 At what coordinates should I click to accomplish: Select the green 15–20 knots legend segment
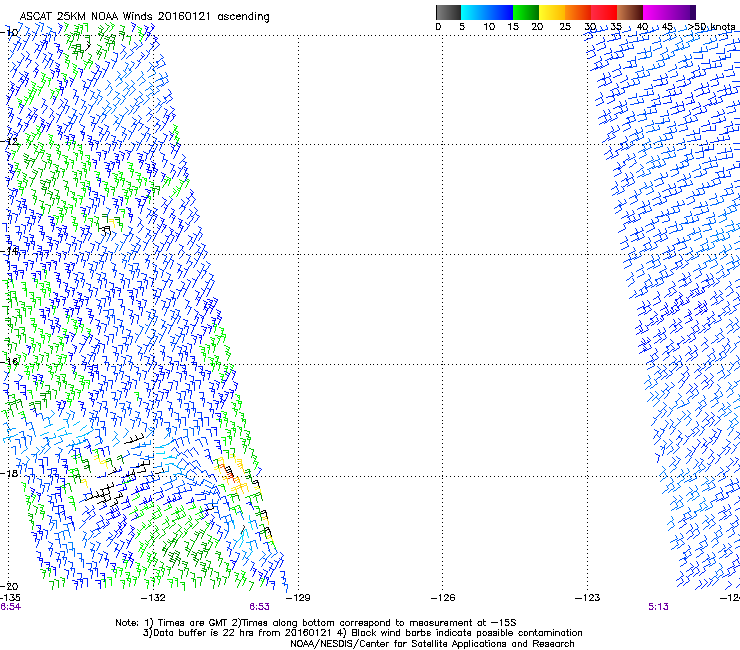click(x=526, y=12)
